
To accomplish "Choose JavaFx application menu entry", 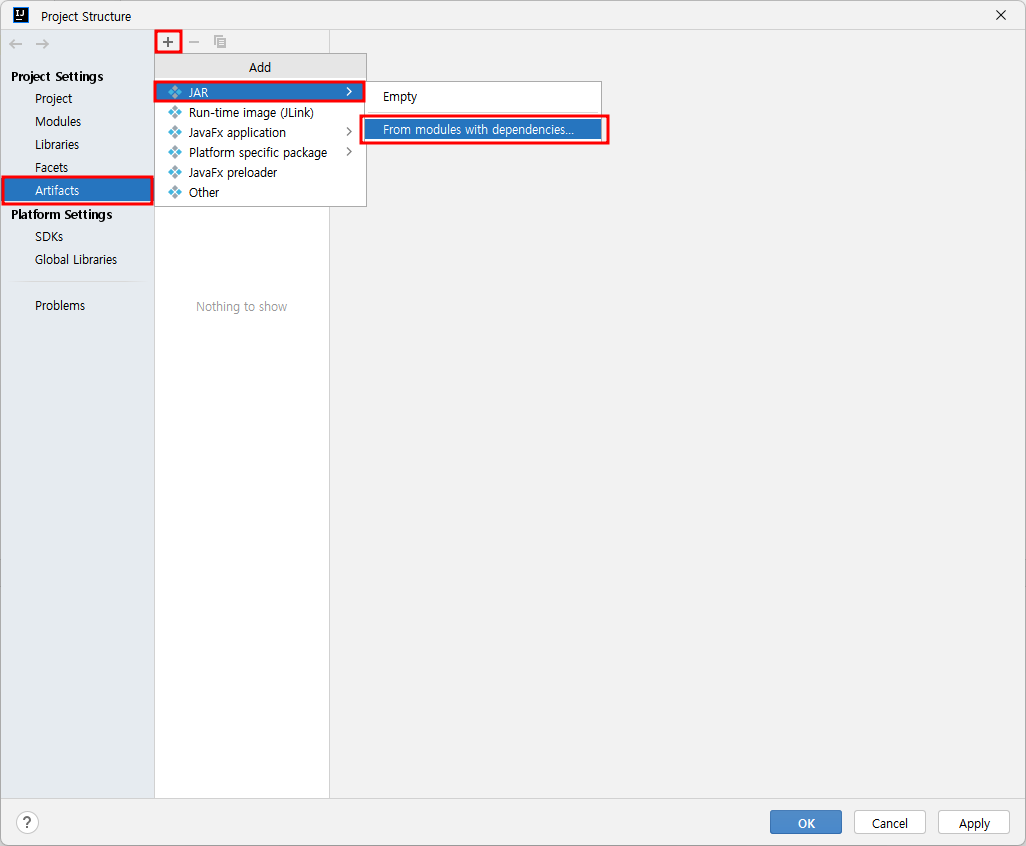I will tap(260, 132).
